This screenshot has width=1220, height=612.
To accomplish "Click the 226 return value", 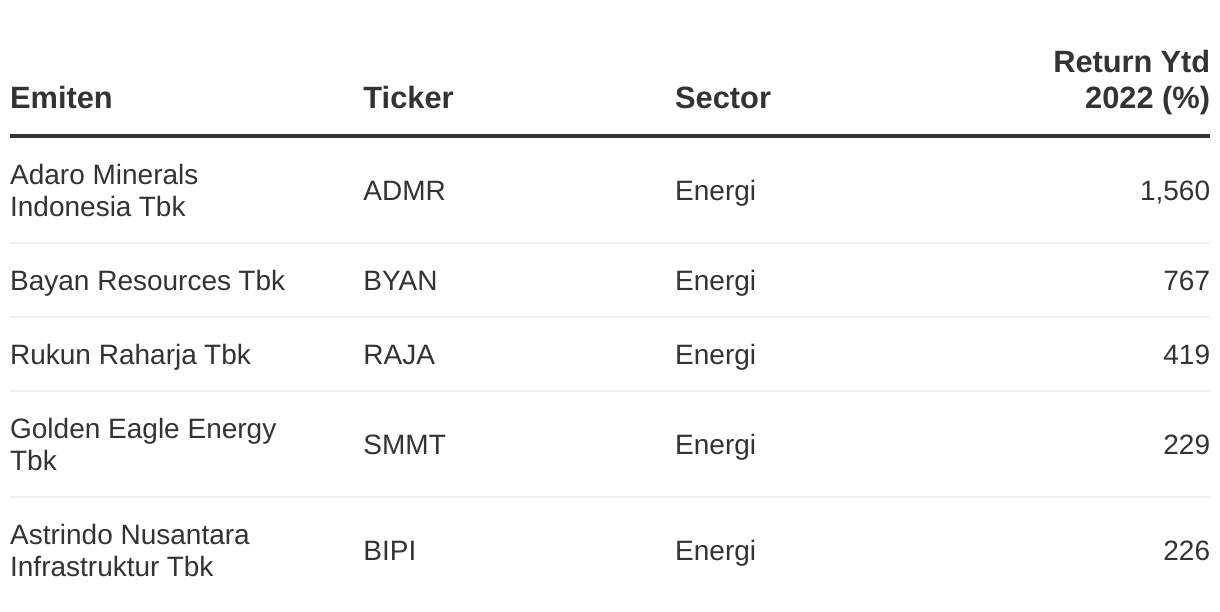I will 1186,551.
